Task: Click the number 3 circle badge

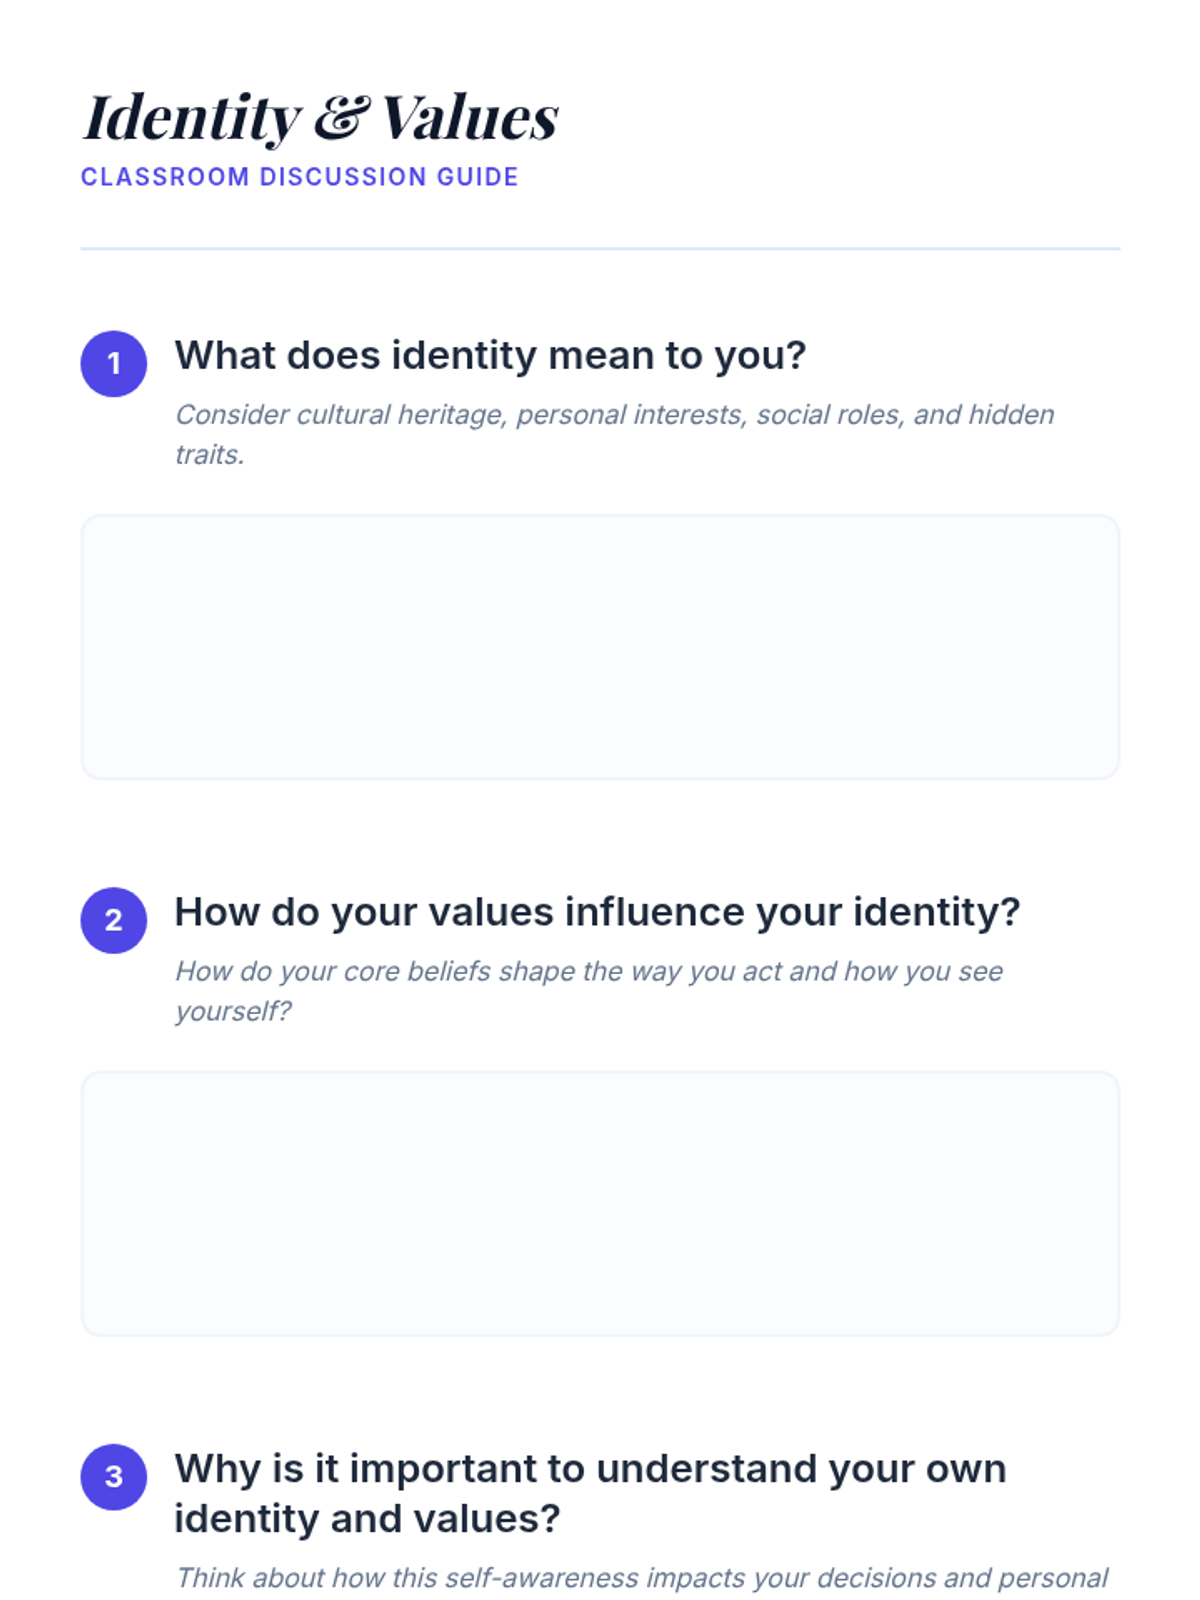Action: pos(114,1477)
